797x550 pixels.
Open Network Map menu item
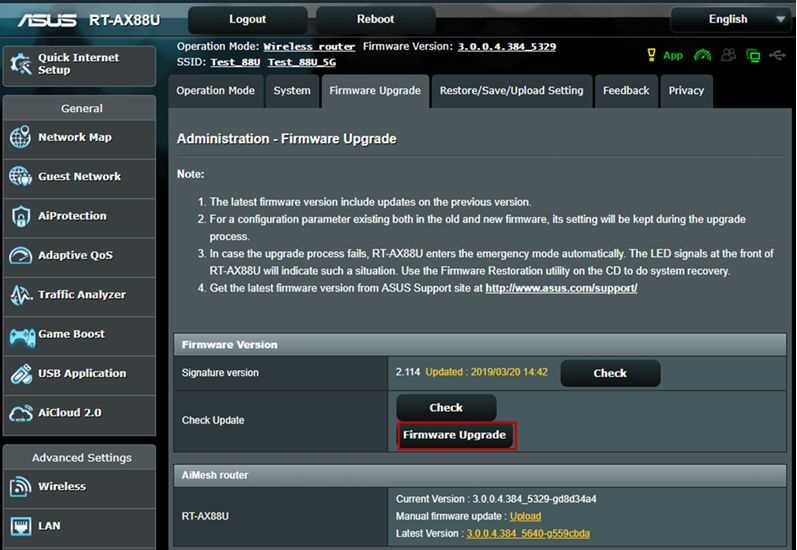[x=79, y=137]
